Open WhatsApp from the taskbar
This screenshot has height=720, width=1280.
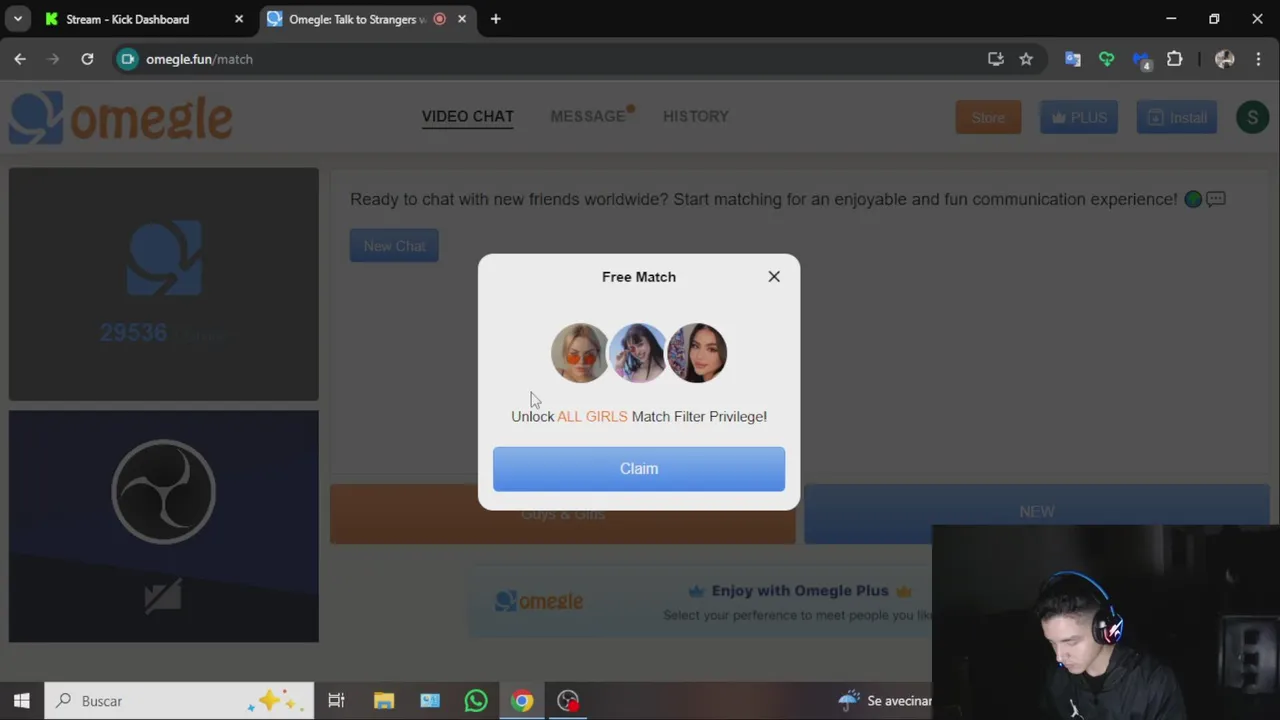click(476, 701)
